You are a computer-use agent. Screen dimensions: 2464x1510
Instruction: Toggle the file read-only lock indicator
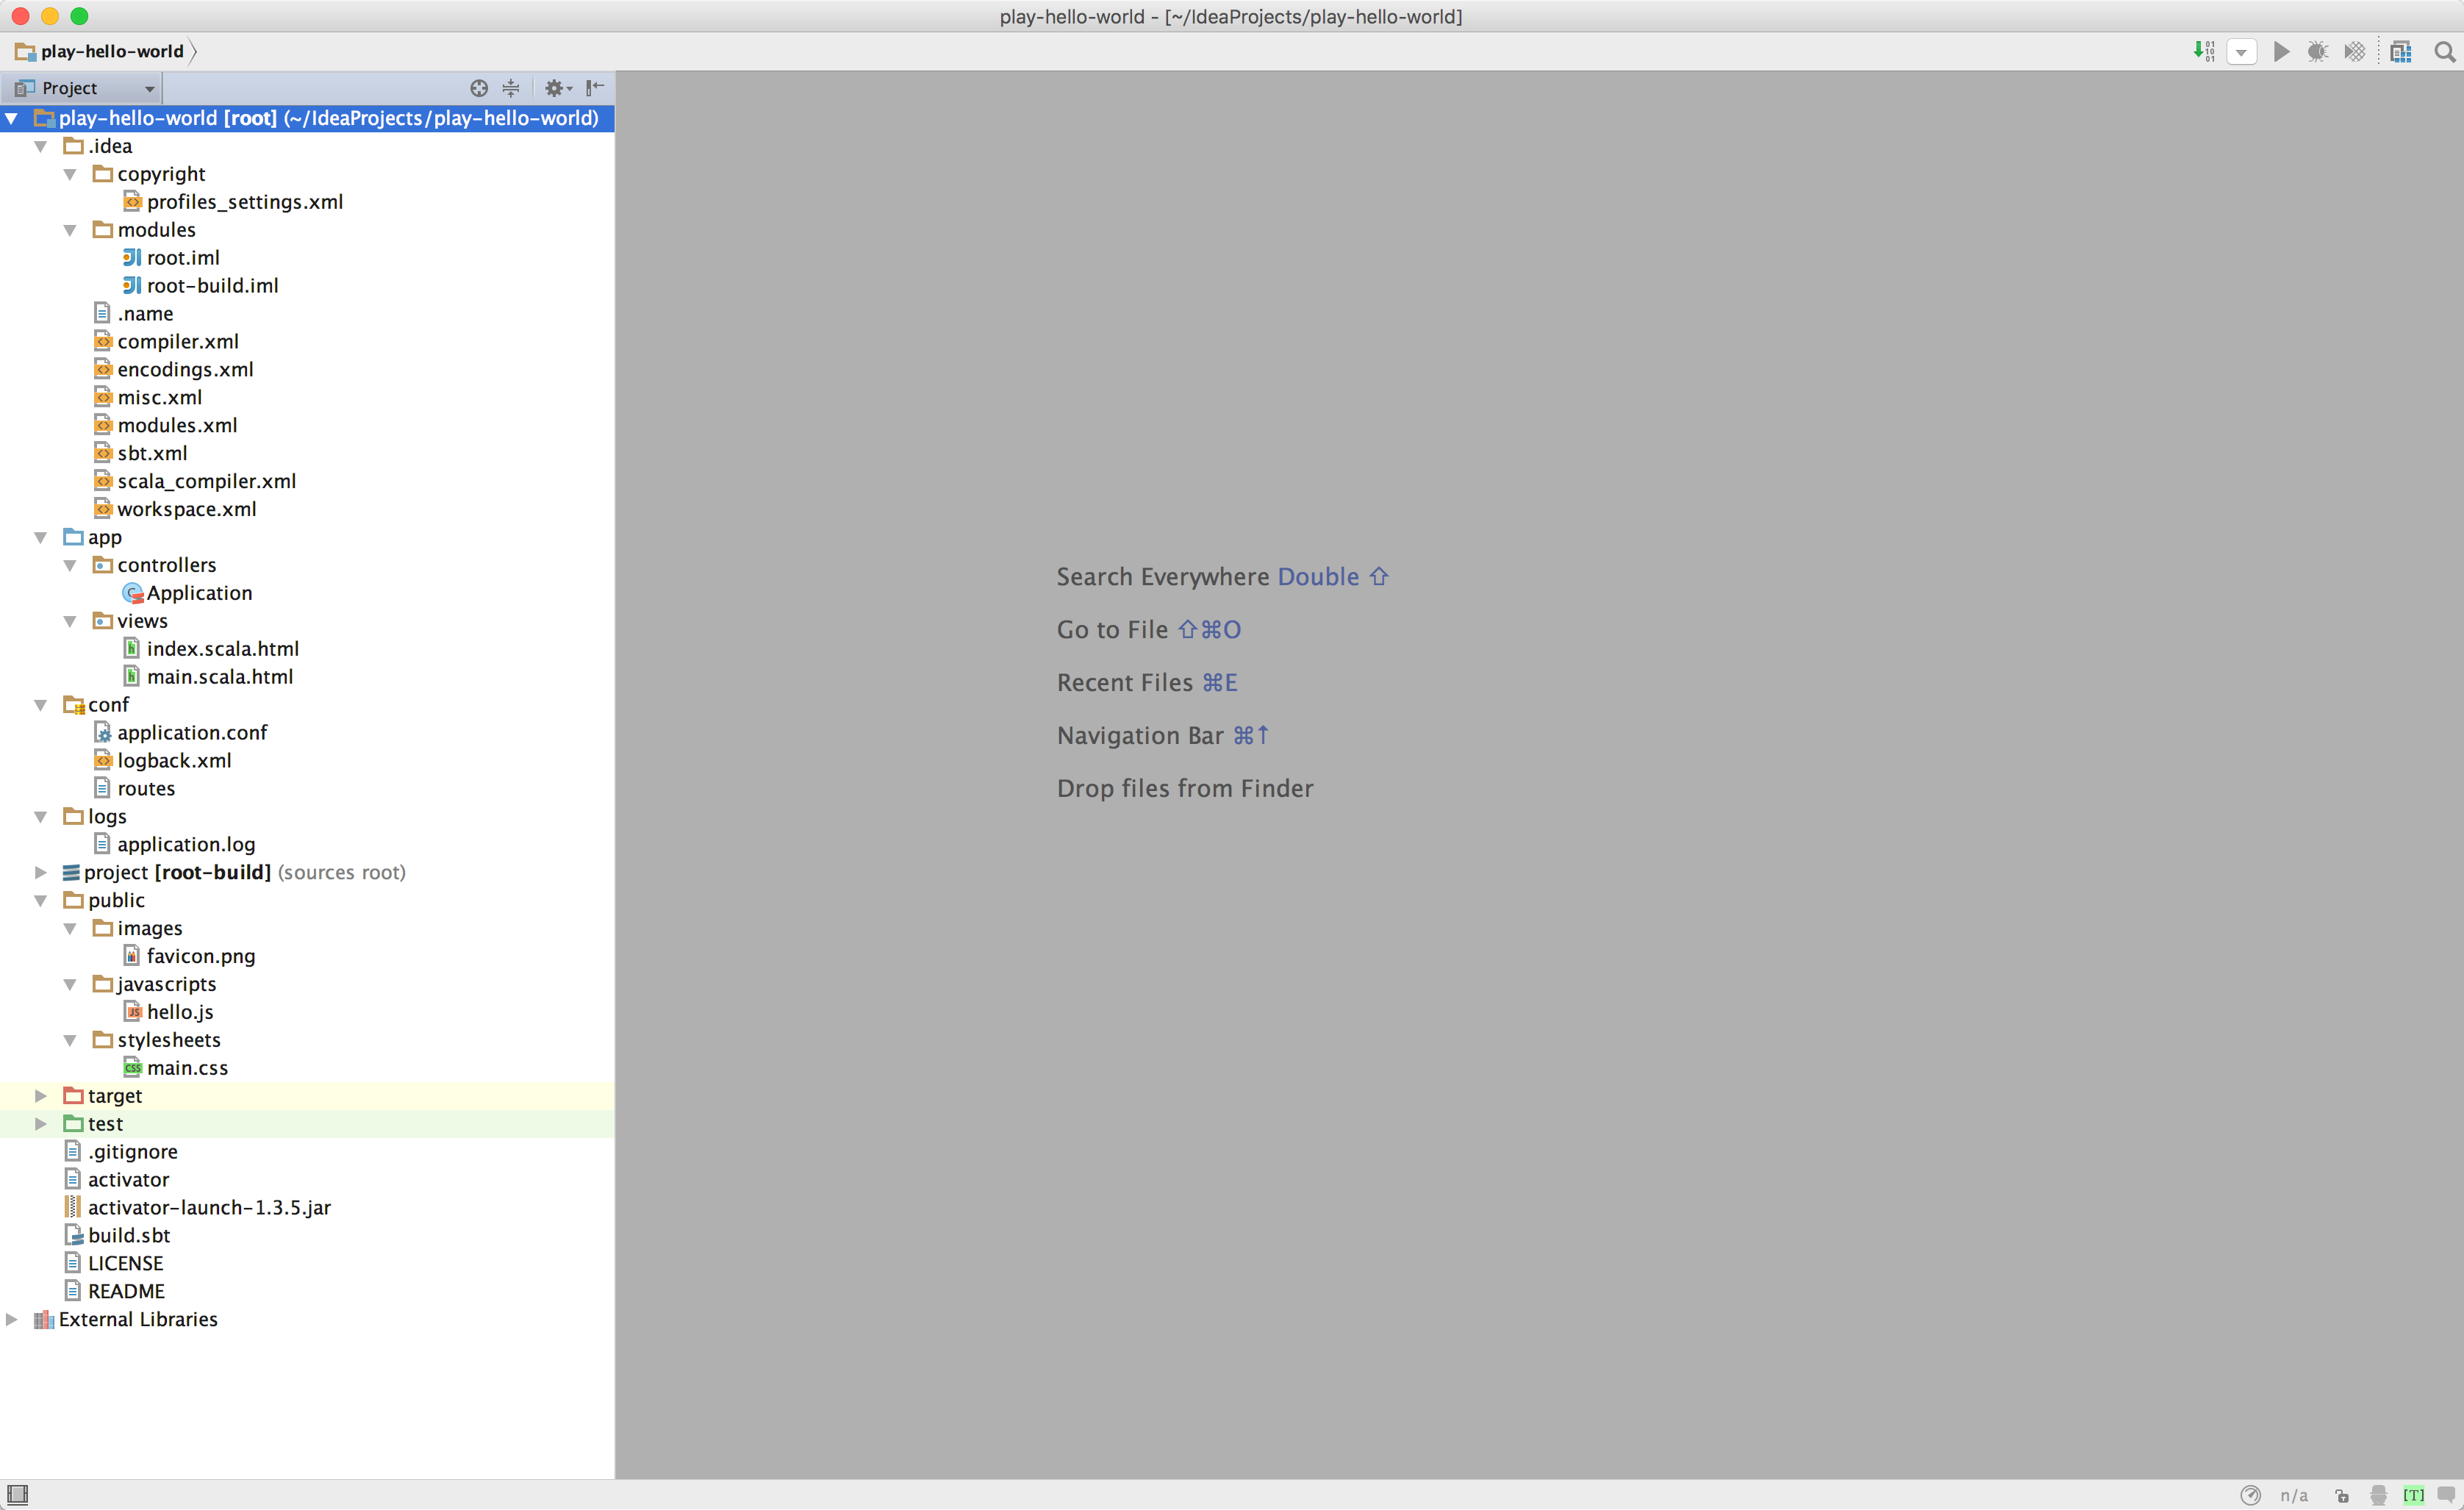2342,1495
